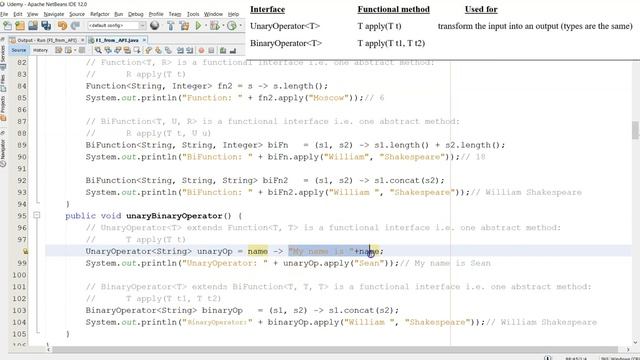The width and height of the screenshot is (640, 360).
Task: Click method name unaryBinaryOperator on line 95
Action: coord(174,216)
